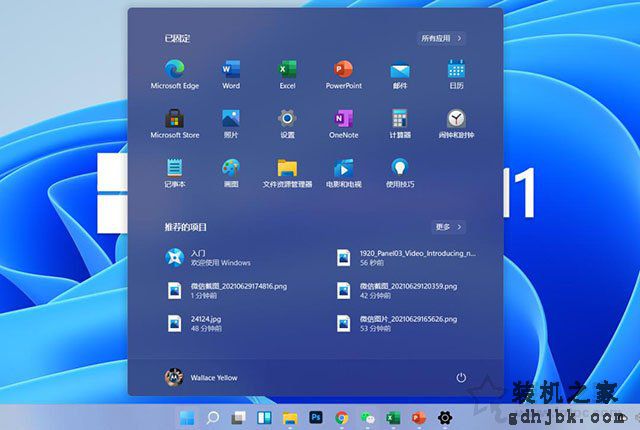Open Widgets from the taskbar

tap(264, 417)
